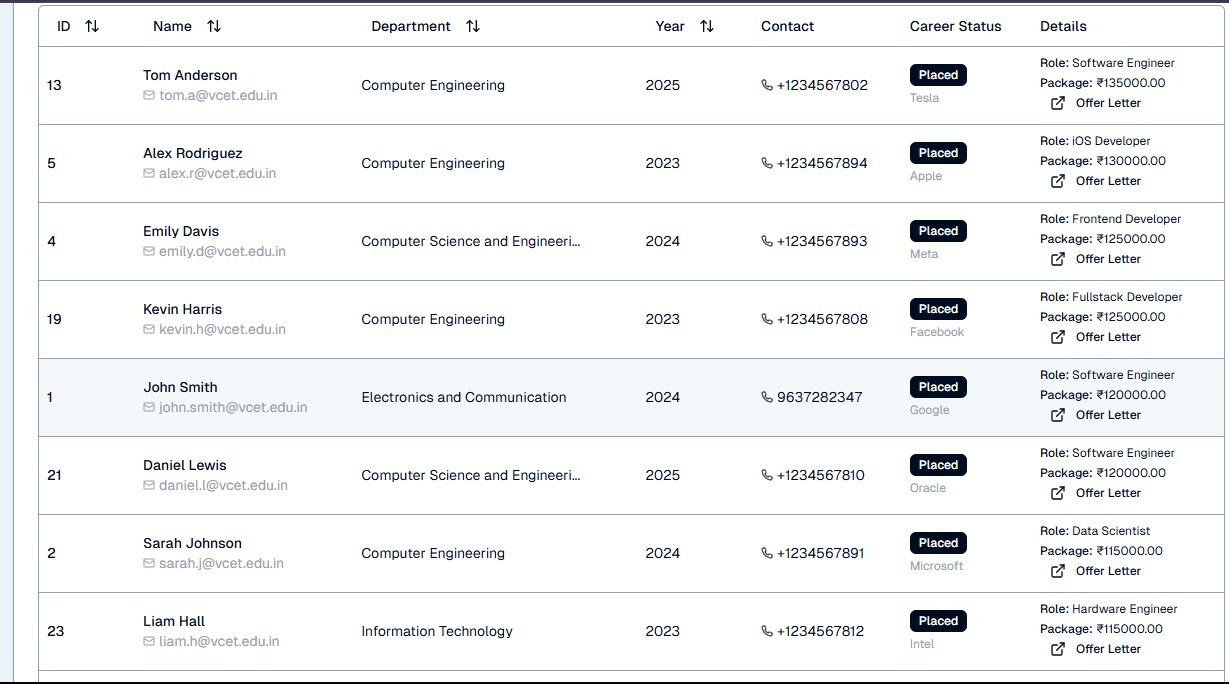1229x684 pixels.
Task: Open the Offer Letter for Kevin Harris
Action: (x=1107, y=337)
